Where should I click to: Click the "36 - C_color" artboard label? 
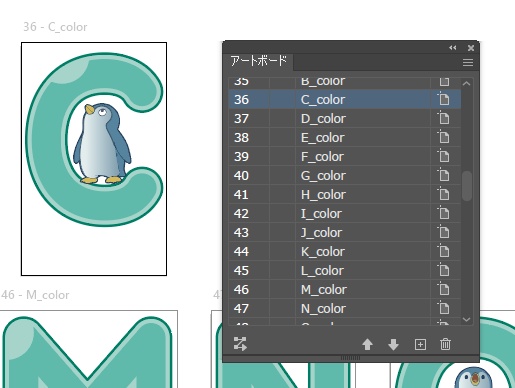point(55,27)
